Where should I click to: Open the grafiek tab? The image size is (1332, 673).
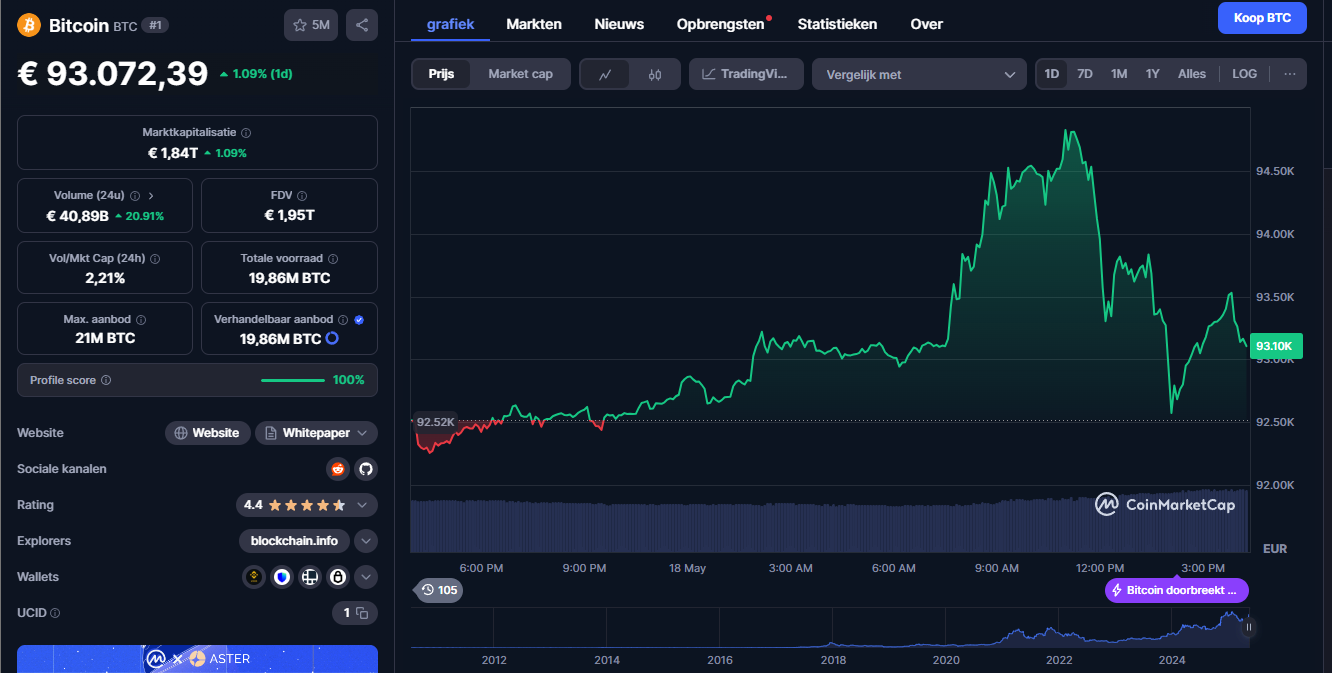coord(450,24)
